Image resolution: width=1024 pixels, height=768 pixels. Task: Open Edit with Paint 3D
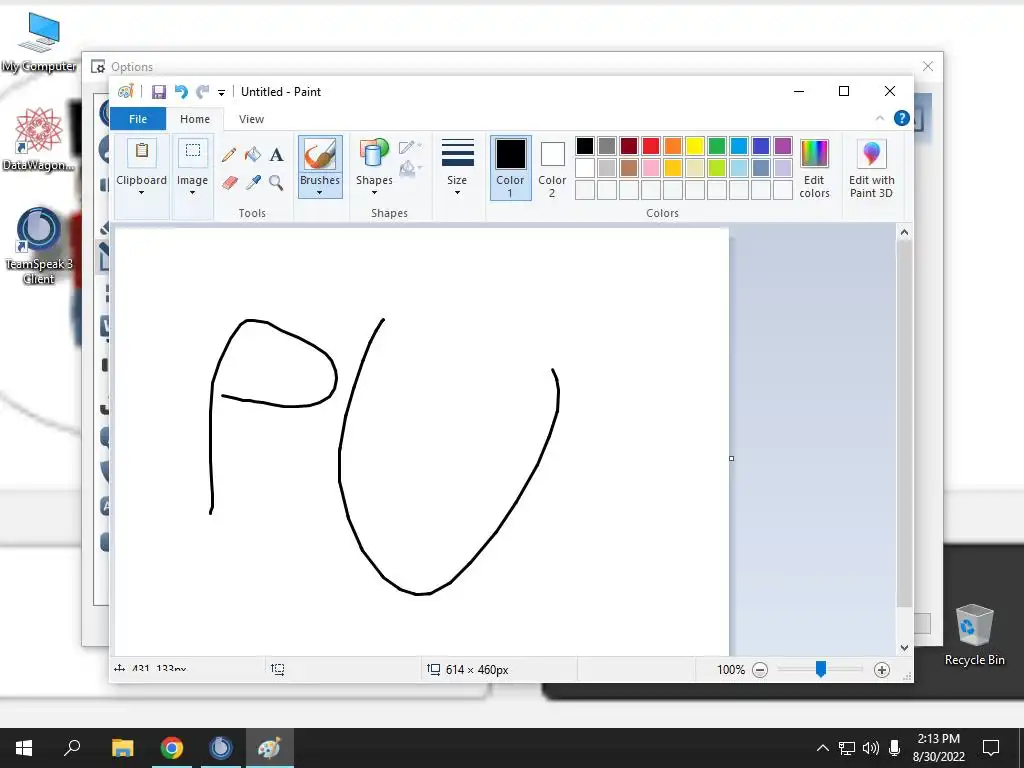pyautogui.click(x=872, y=168)
